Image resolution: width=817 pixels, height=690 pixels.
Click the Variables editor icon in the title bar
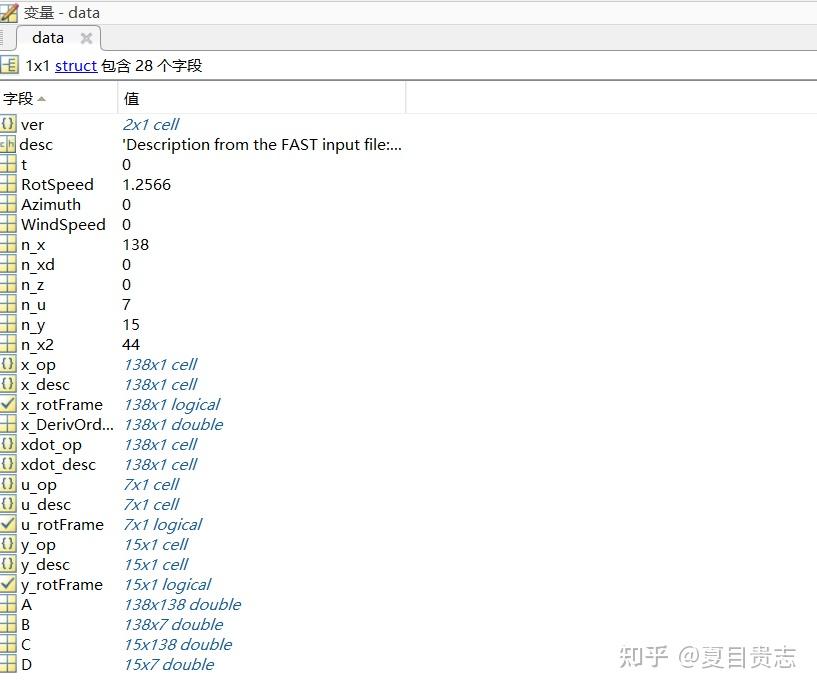tap(10, 11)
